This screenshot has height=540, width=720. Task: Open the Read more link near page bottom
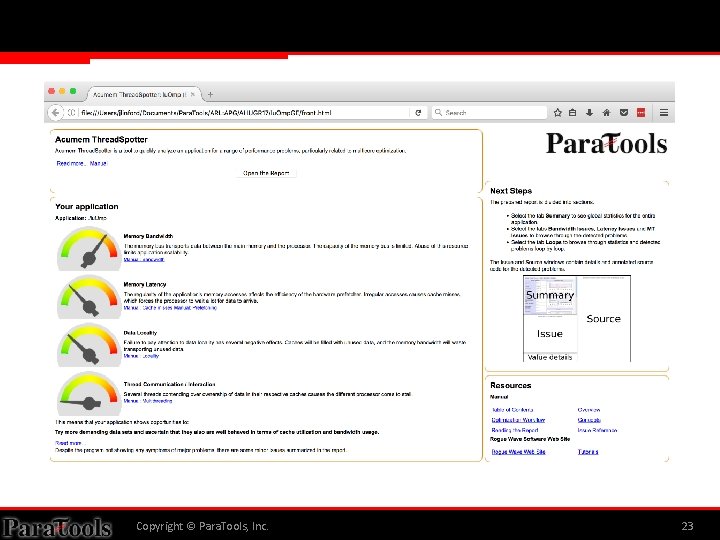coord(69,443)
